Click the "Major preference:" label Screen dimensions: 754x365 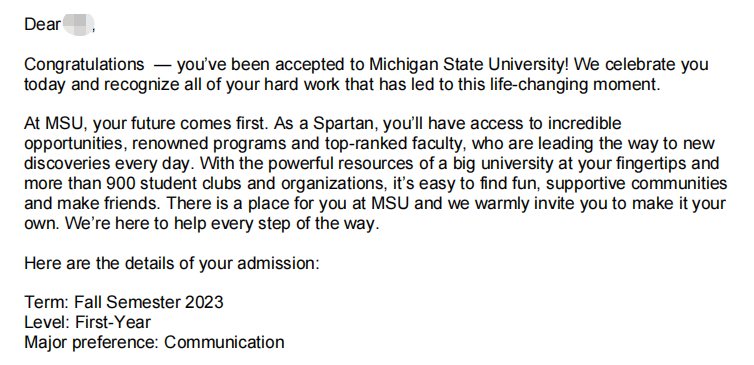92,342
